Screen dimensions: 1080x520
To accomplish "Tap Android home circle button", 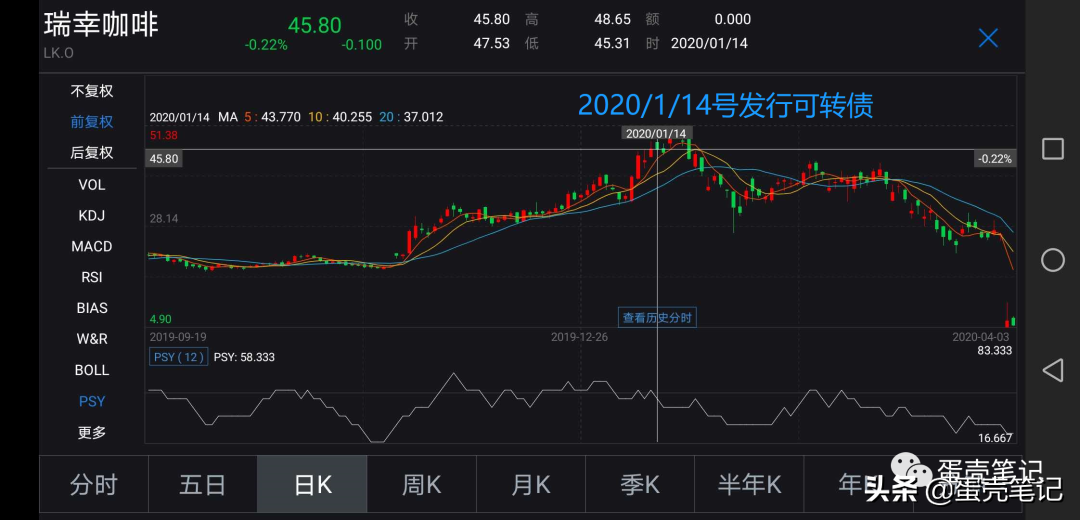I will click(x=1052, y=260).
